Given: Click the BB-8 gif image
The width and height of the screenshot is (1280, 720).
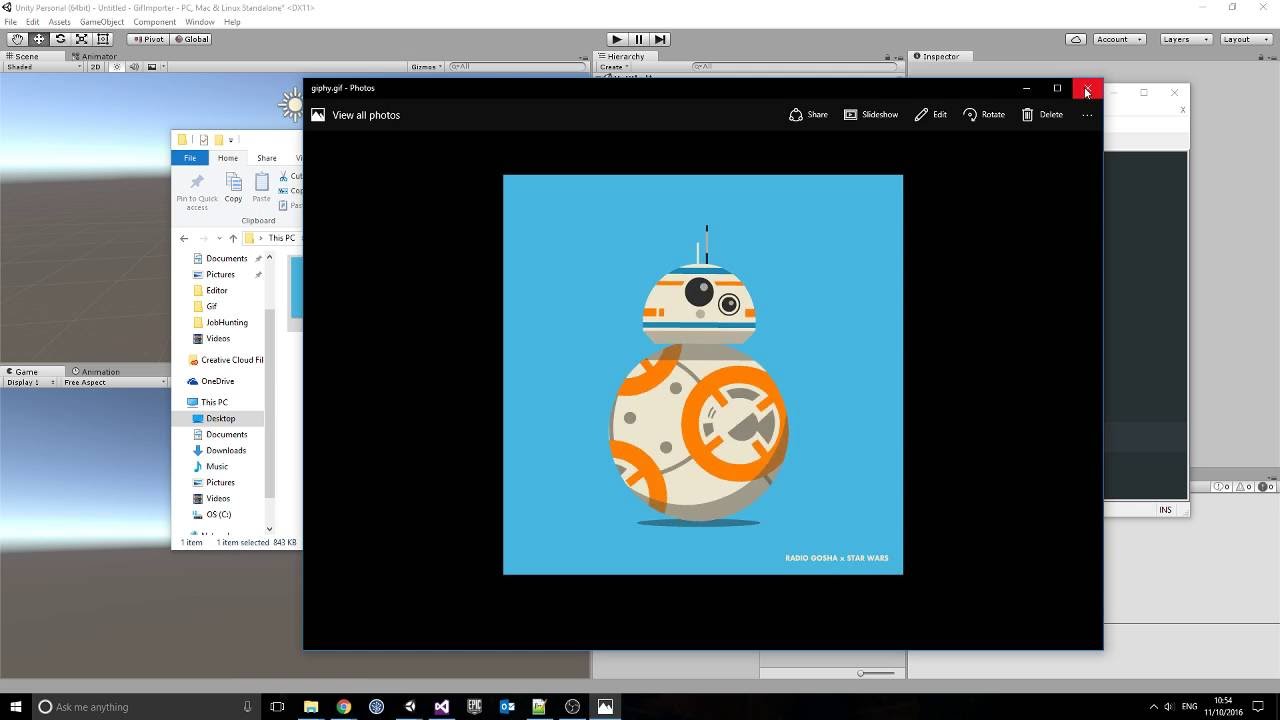Looking at the screenshot, I should 703,375.
